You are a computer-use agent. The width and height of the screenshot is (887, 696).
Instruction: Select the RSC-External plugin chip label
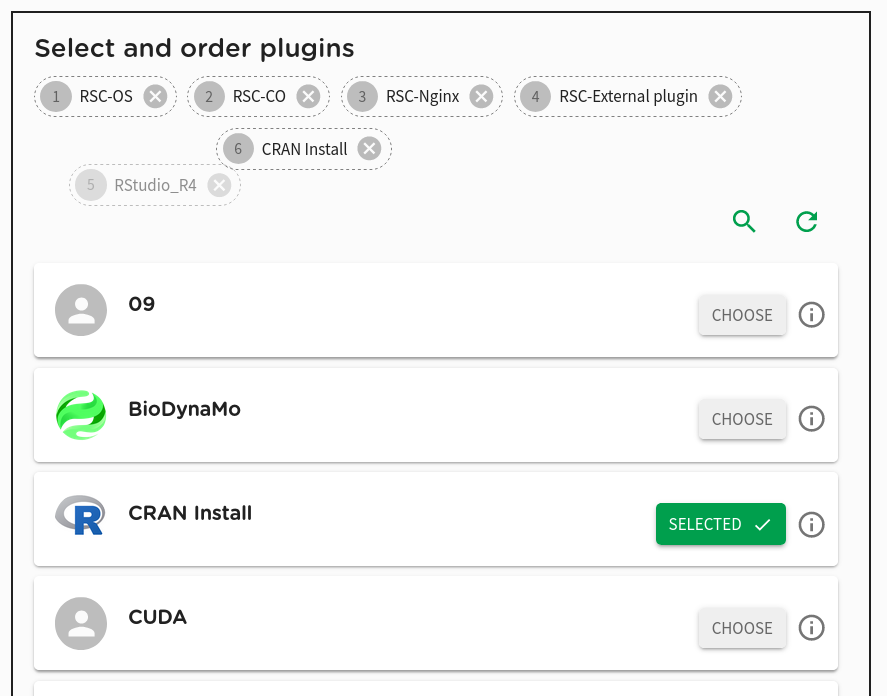coord(628,97)
